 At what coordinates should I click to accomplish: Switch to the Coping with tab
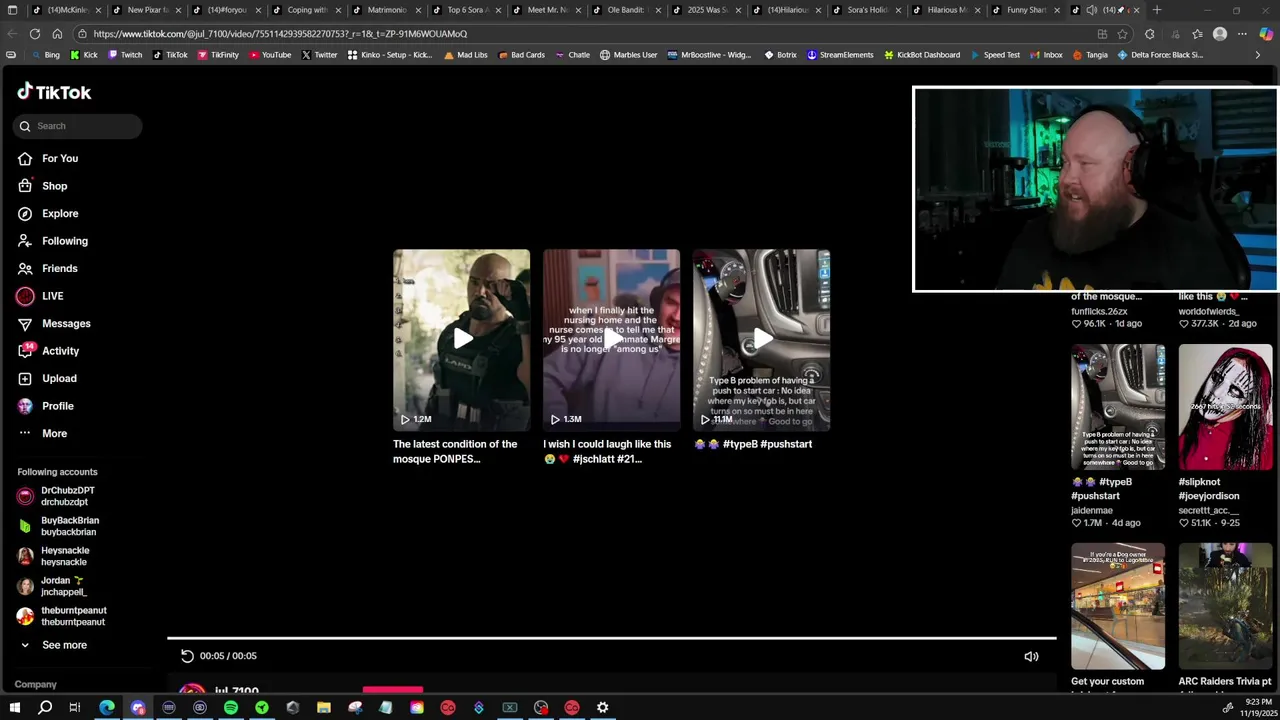click(x=307, y=10)
